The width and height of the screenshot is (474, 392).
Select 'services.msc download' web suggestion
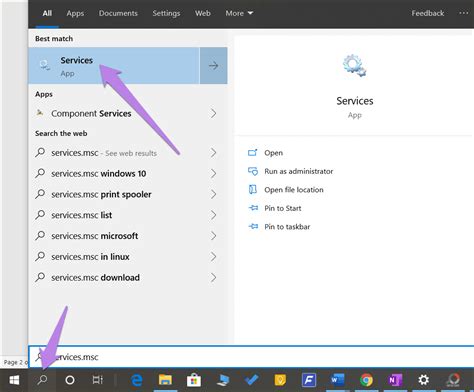tap(95, 278)
